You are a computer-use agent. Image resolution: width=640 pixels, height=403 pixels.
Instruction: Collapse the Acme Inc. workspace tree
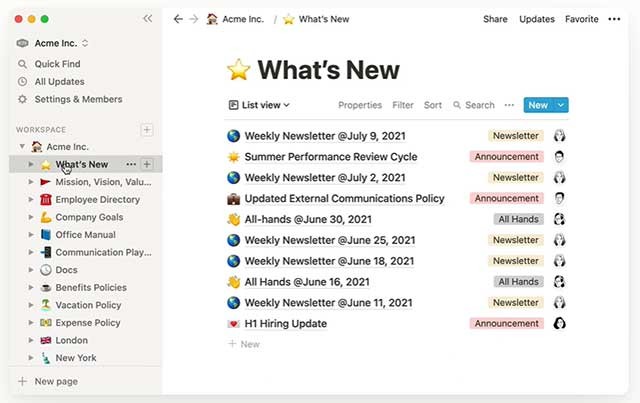click(22, 147)
